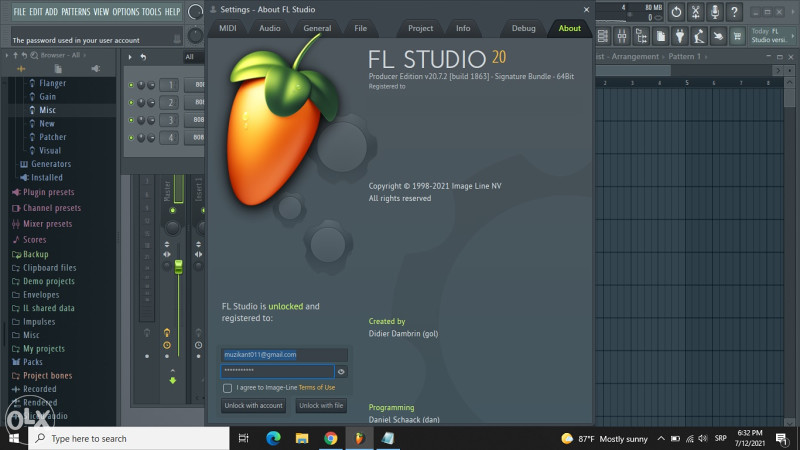Click the password input field

[x=278, y=371]
